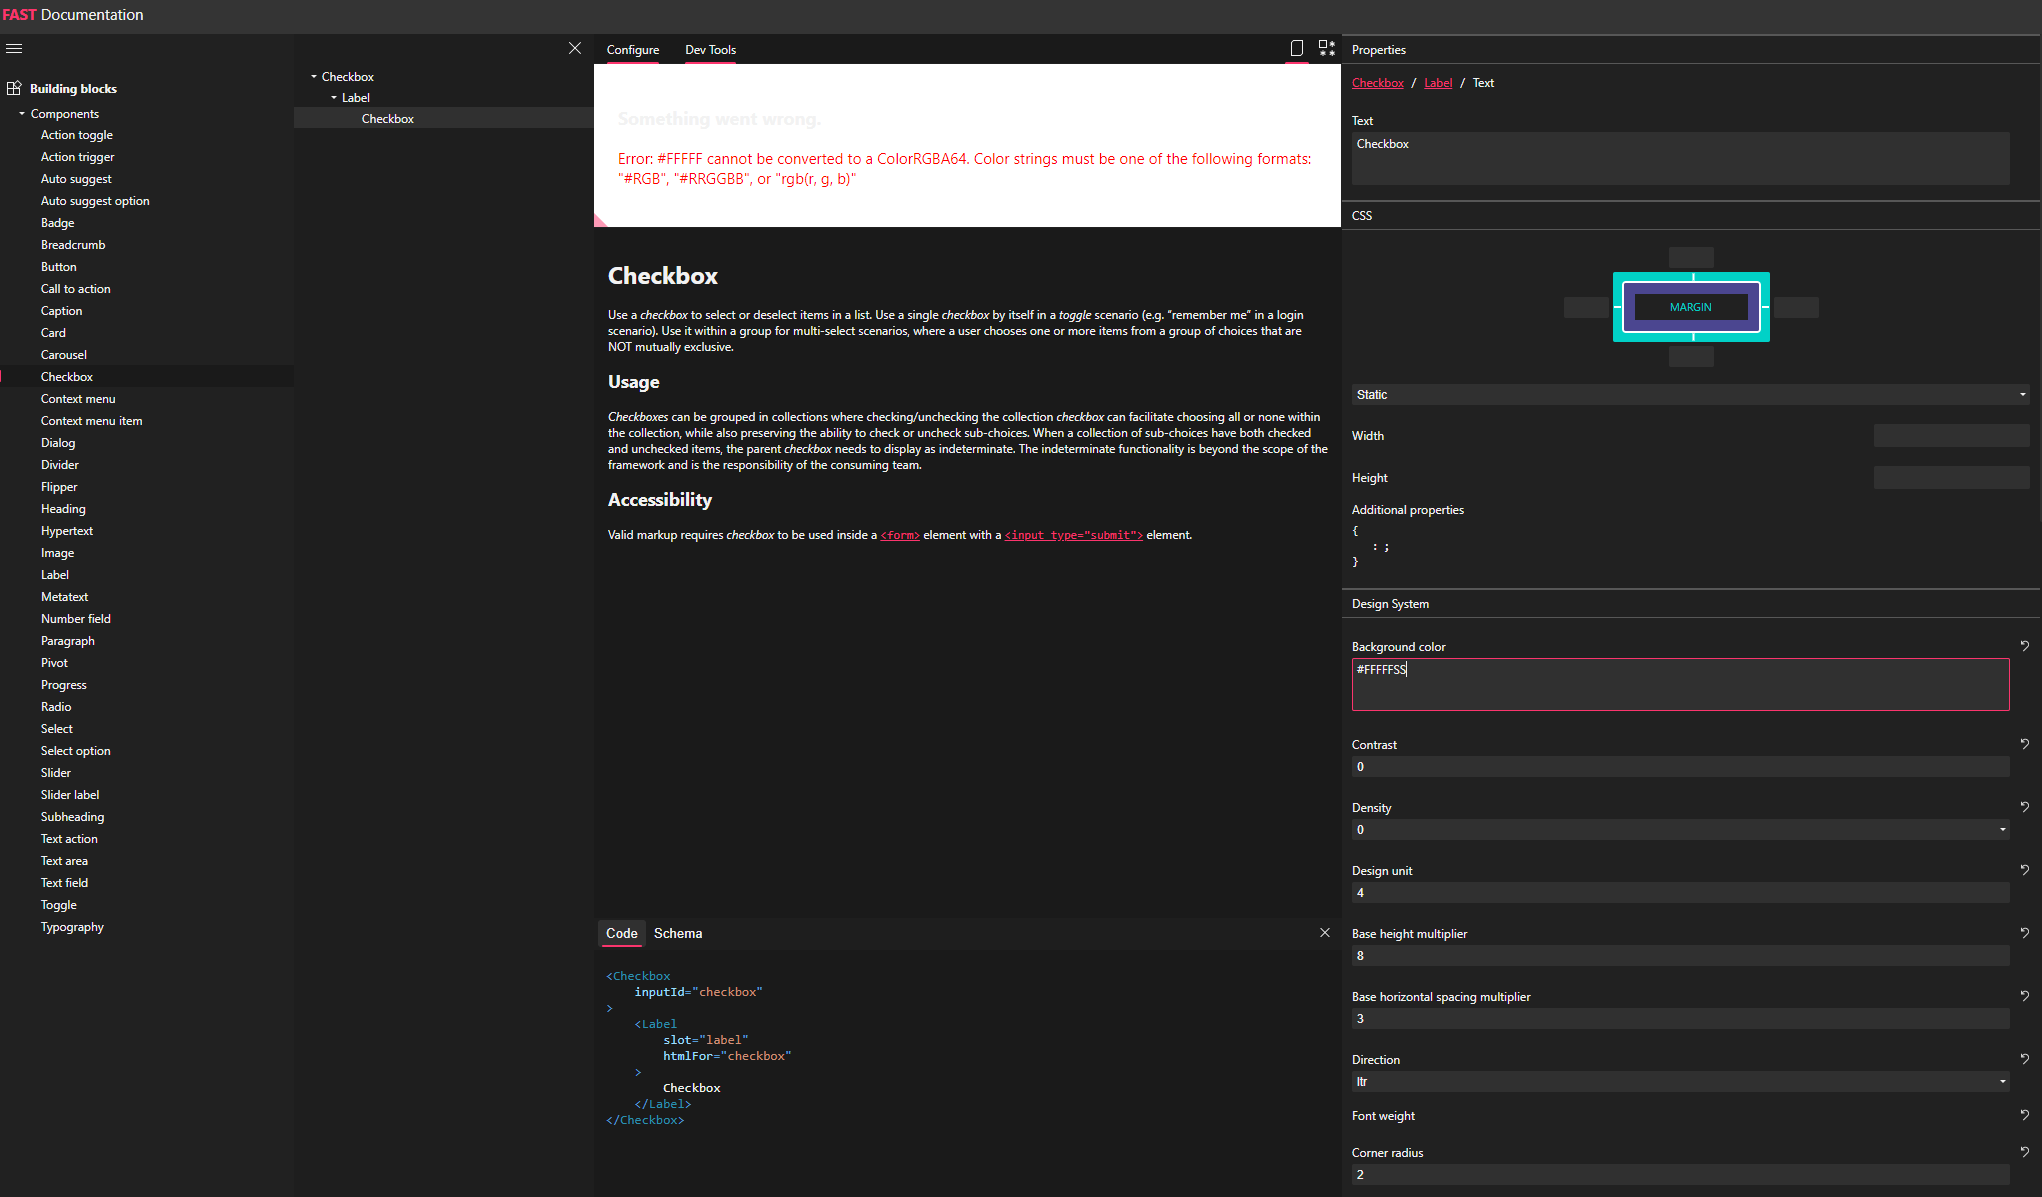The height and width of the screenshot is (1197, 2042).
Task: Switch to the Dev Tools tab
Action: pyautogui.click(x=710, y=50)
